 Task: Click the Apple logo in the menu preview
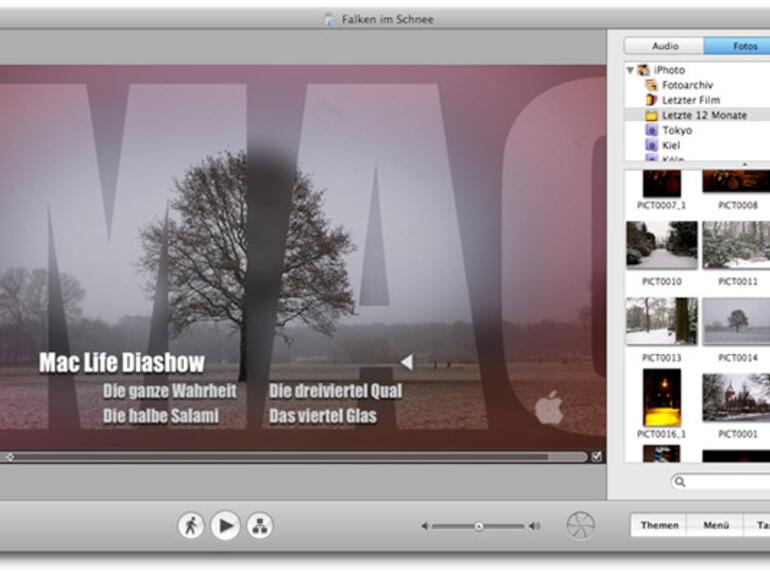(x=549, y=408)
